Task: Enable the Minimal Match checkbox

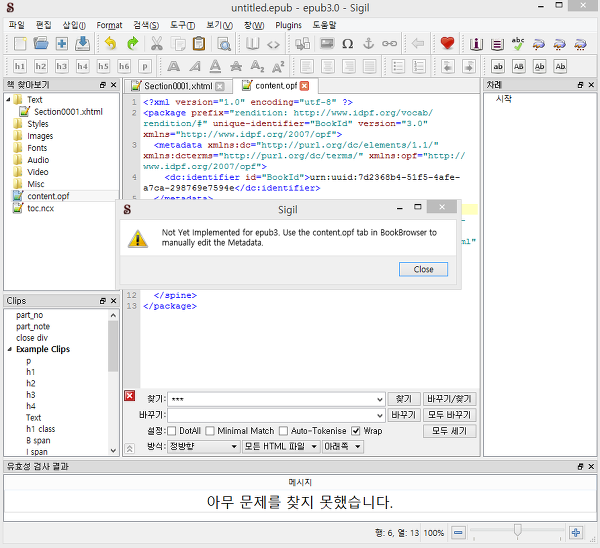Action: [x=210, y=431]
